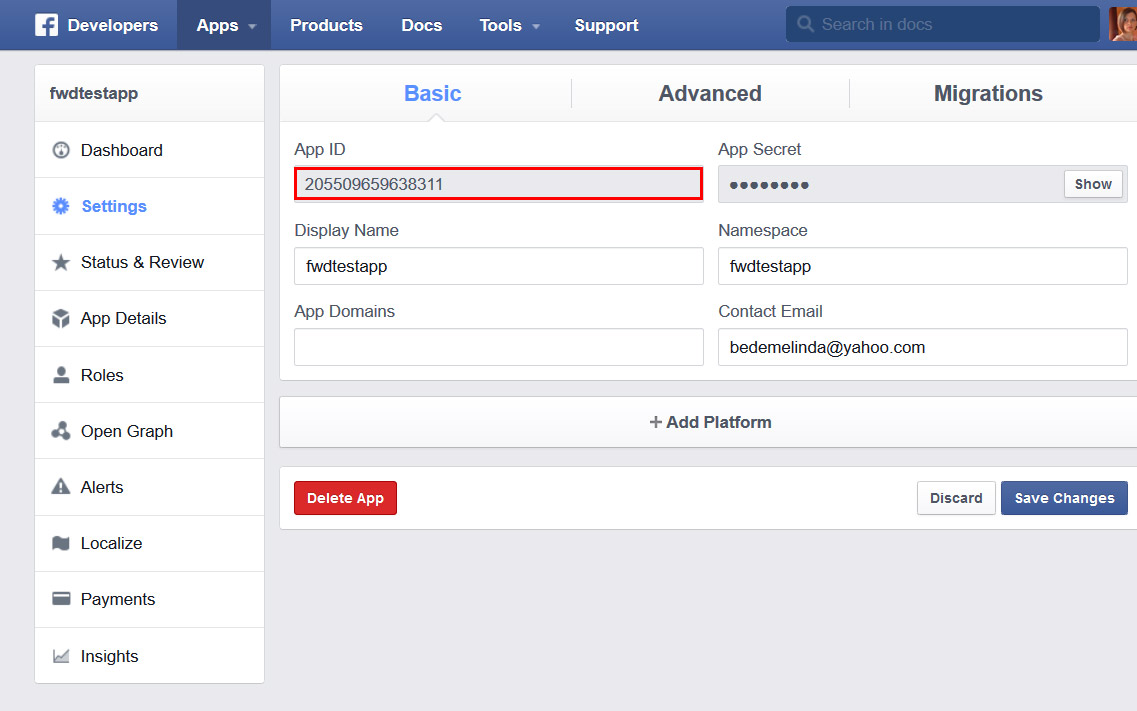This screenshot has width=1137, height=711.
Task: Click the Status & Review star icon
Action: 61,262
